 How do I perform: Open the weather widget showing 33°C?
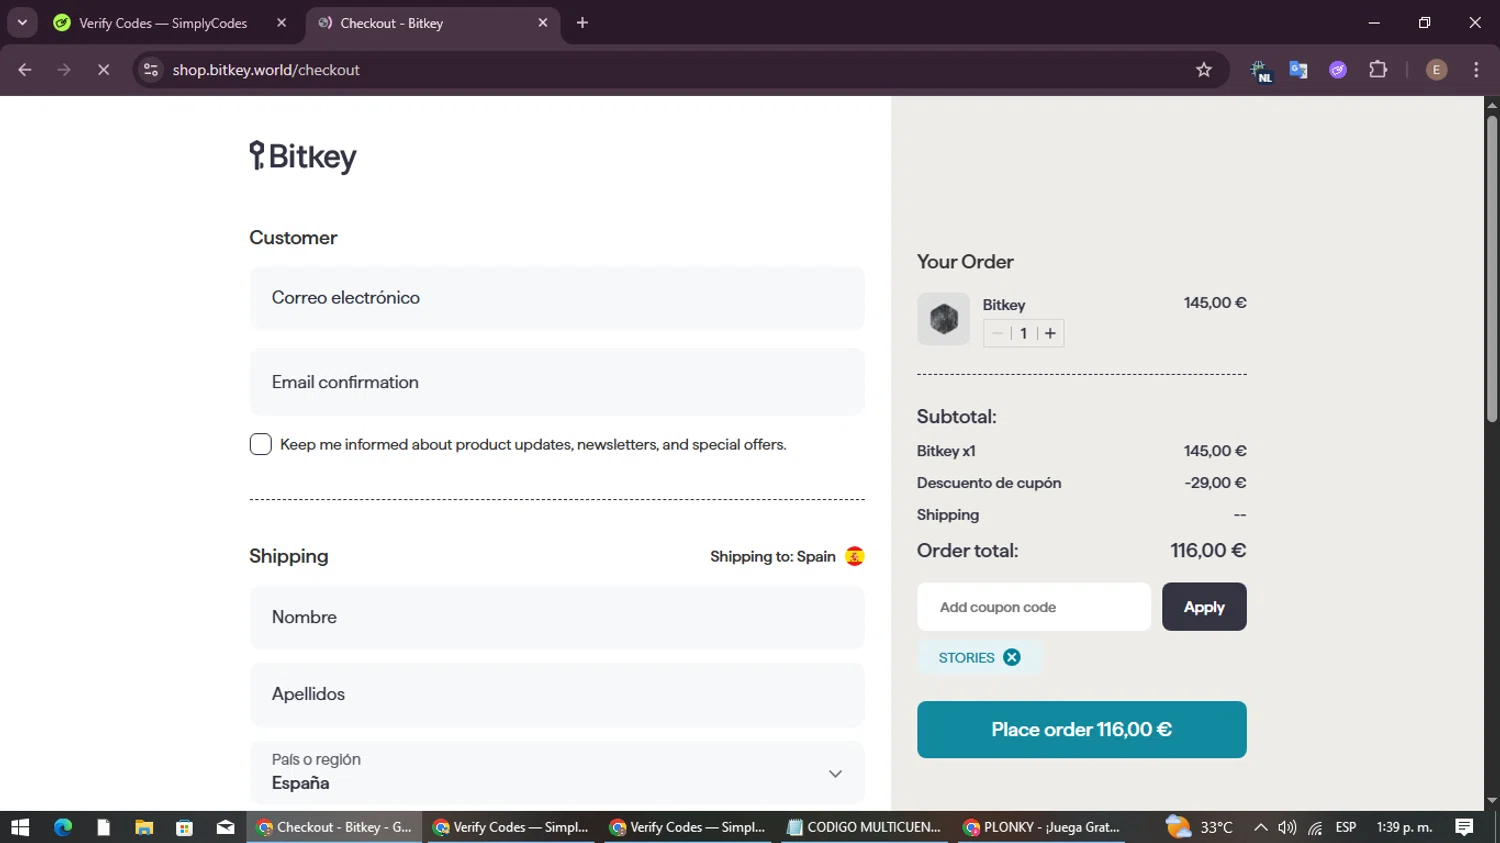[1199, 827]
